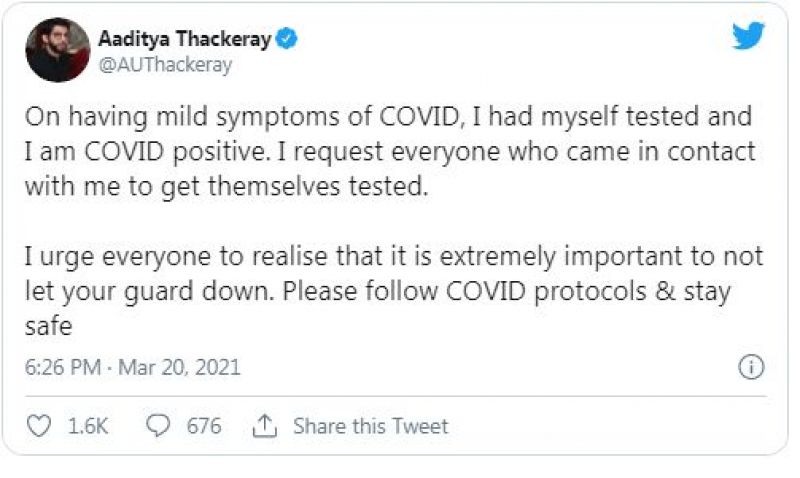This screenshot has width=800, height=478.
Task: Click the line starting "I urge everyone"
Action: [394, 259]
